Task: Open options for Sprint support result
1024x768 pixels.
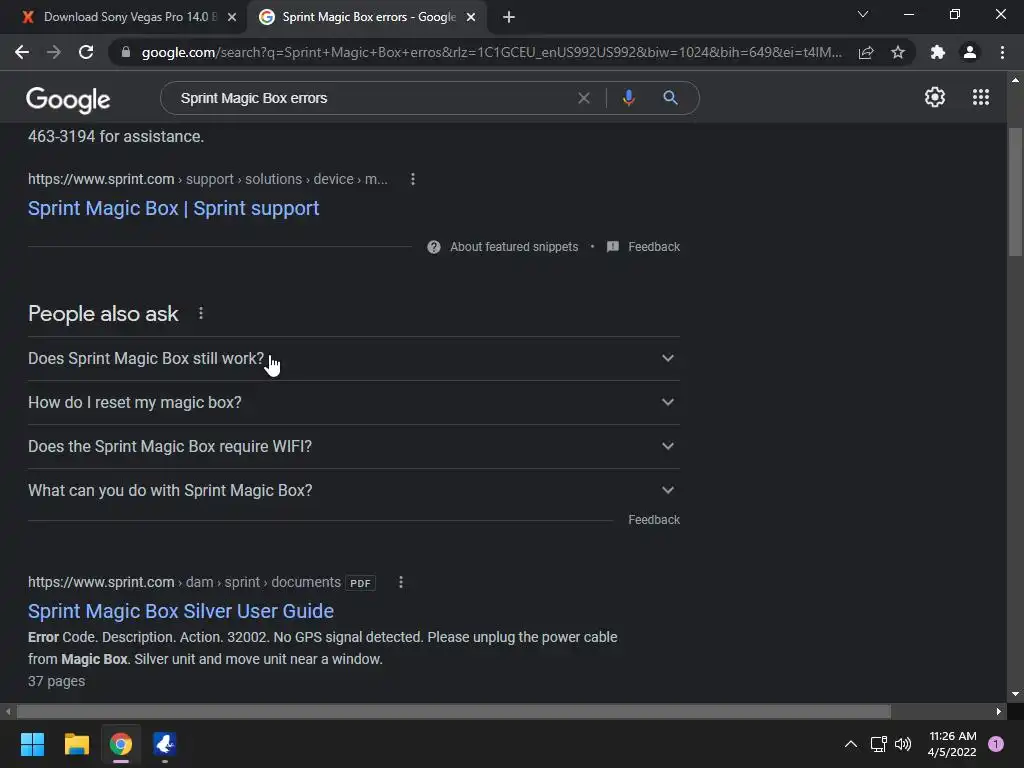Action: point(413,179)
